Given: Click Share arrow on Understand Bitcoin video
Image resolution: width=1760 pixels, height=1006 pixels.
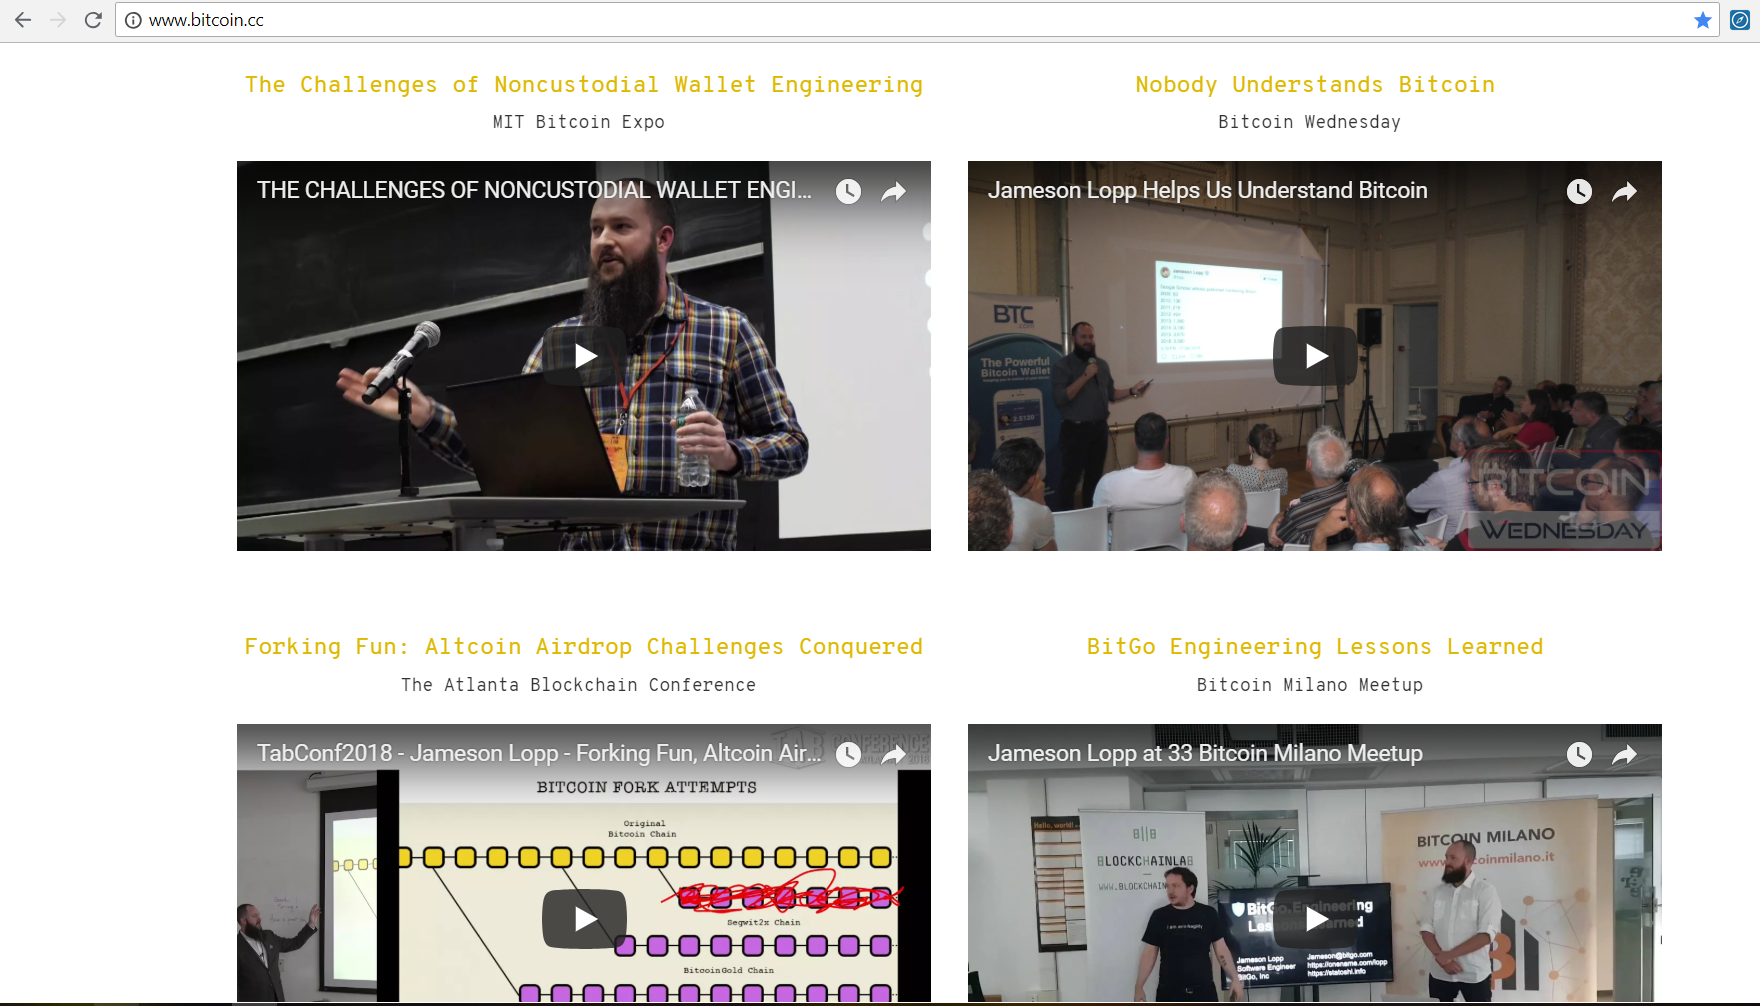Looking at the screenshot, I should (x=1624, y=191).
